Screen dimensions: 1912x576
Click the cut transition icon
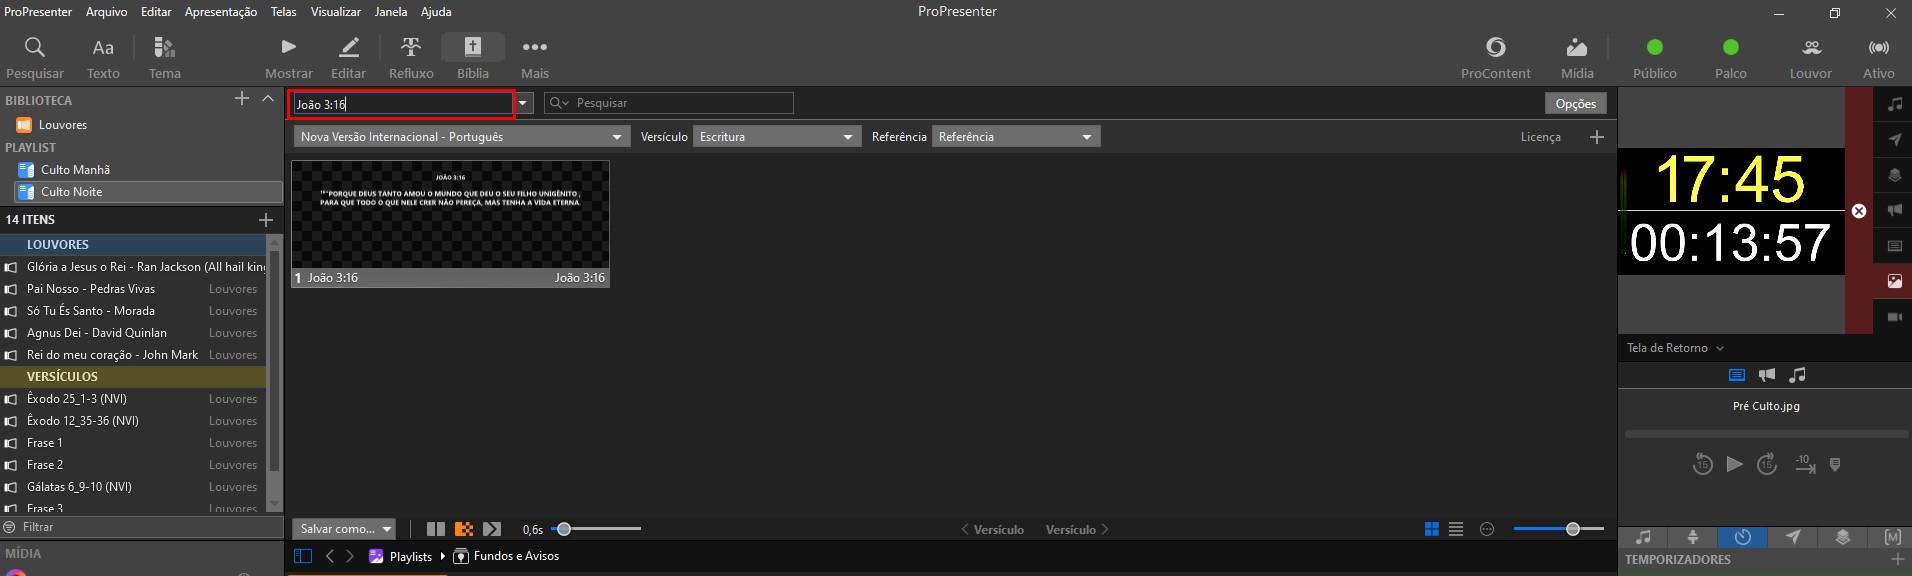coord(436,529)
